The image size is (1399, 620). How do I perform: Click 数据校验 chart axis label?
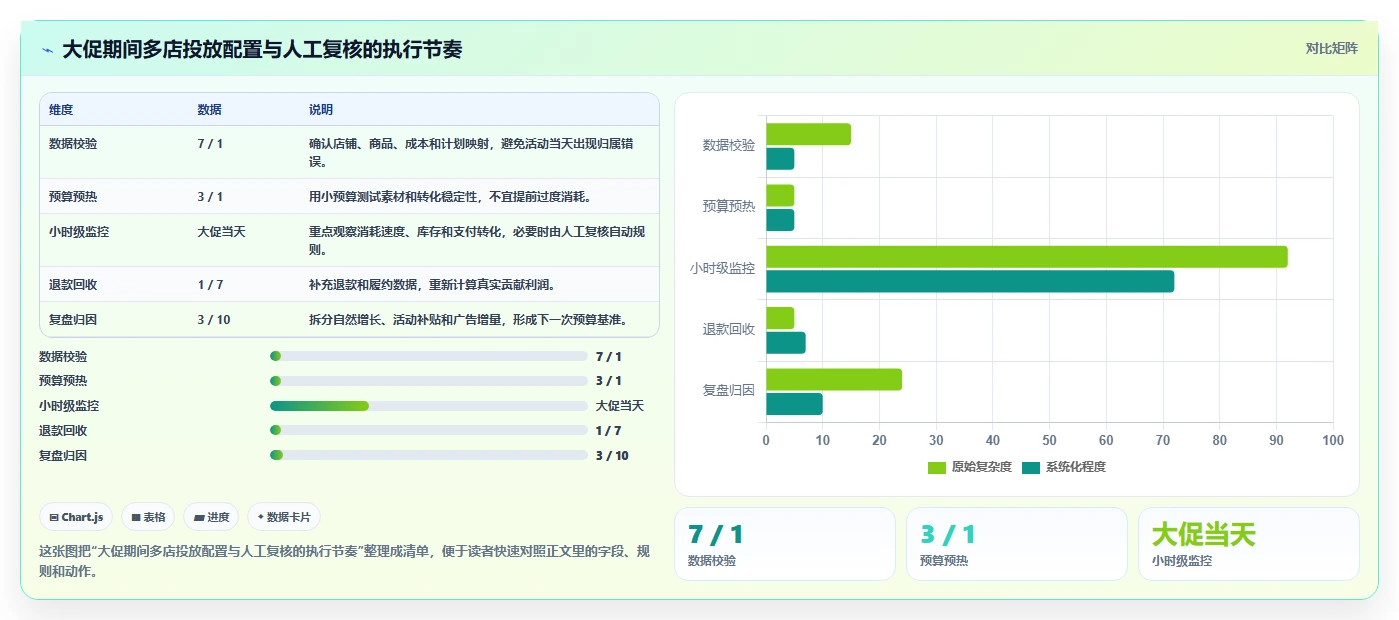pos(729,146)
